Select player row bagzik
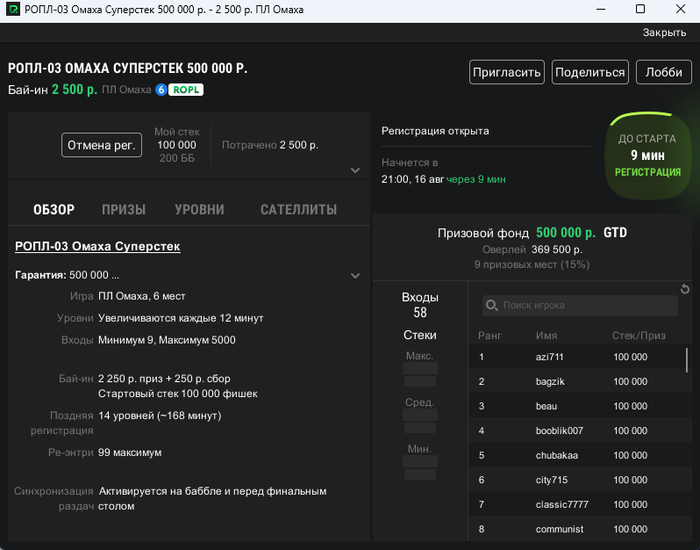The height and width of the screenshot is (550, 700). [x=580, y=381]
